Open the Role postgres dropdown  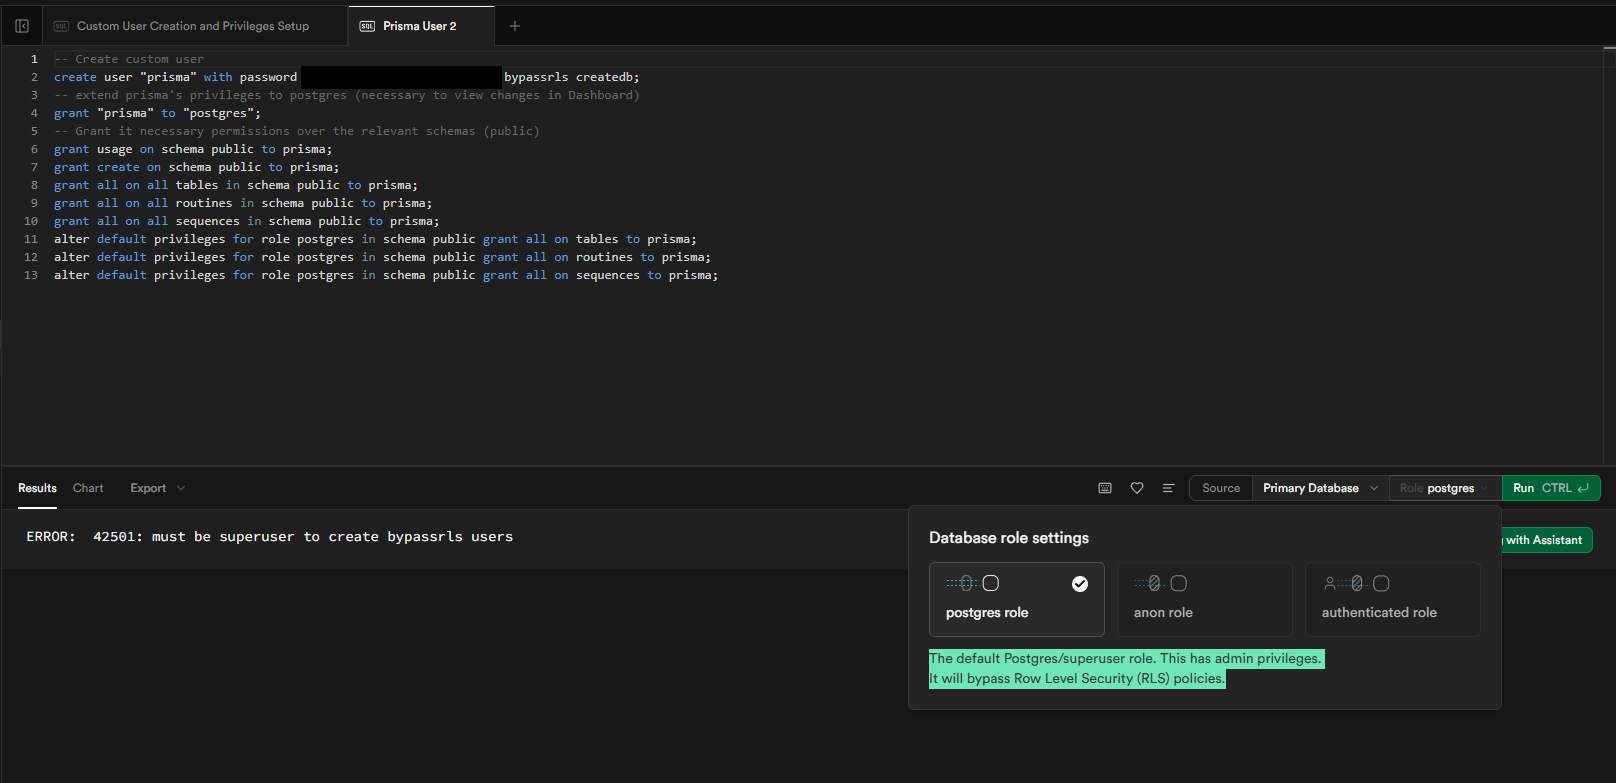(x=1445, y=488)
